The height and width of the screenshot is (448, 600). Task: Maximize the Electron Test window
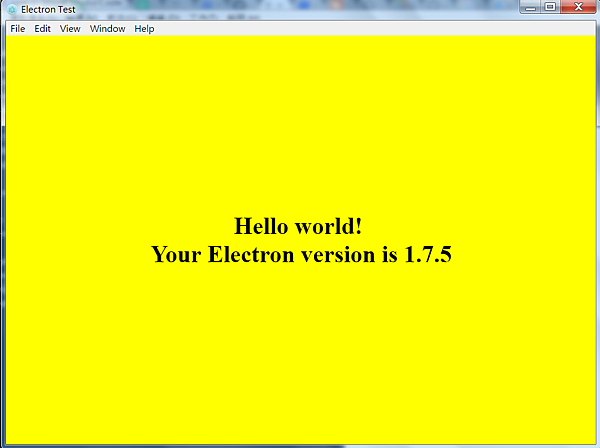point(550,7)
